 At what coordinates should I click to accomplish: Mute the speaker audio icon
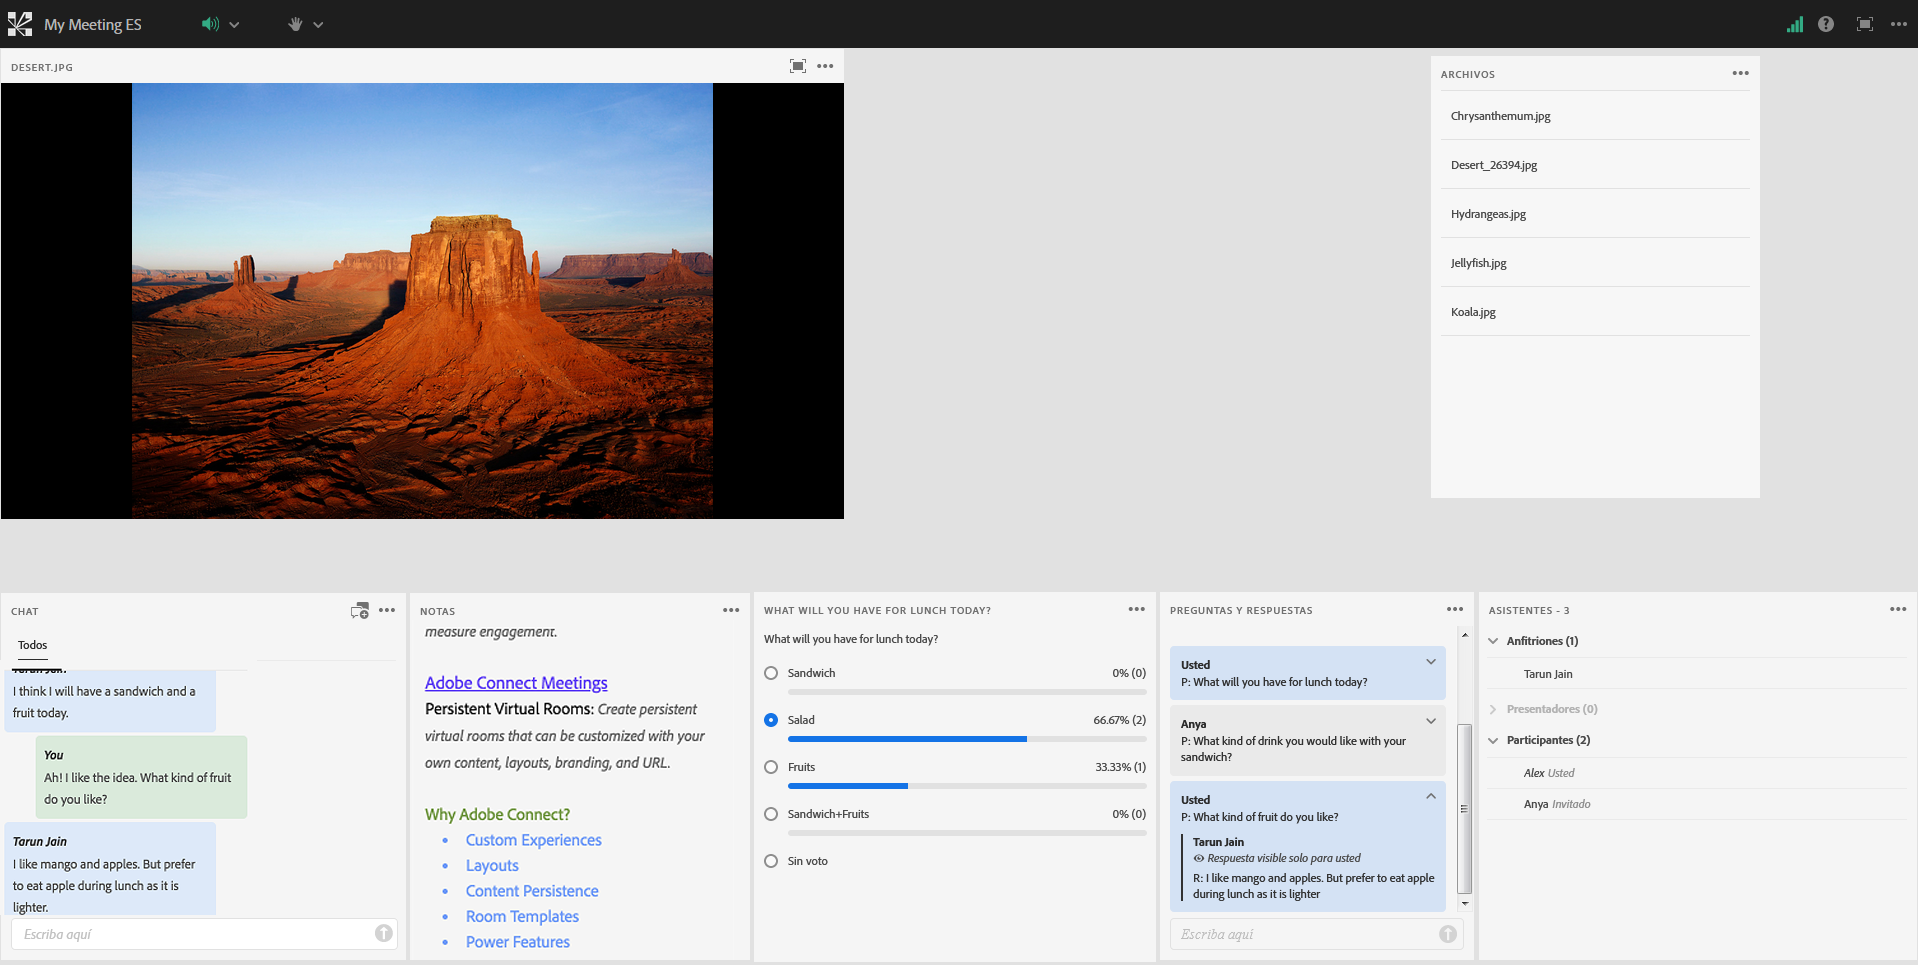[x=210, y=24]
